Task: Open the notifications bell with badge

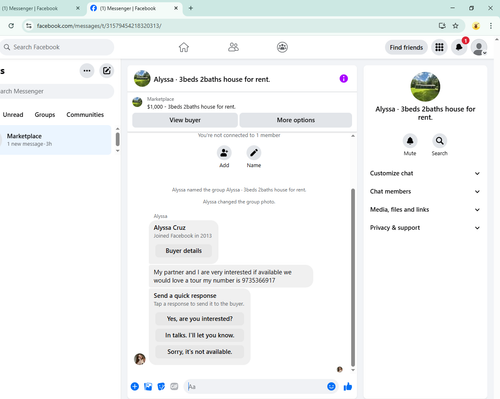Action: click(x=459, y=47)
